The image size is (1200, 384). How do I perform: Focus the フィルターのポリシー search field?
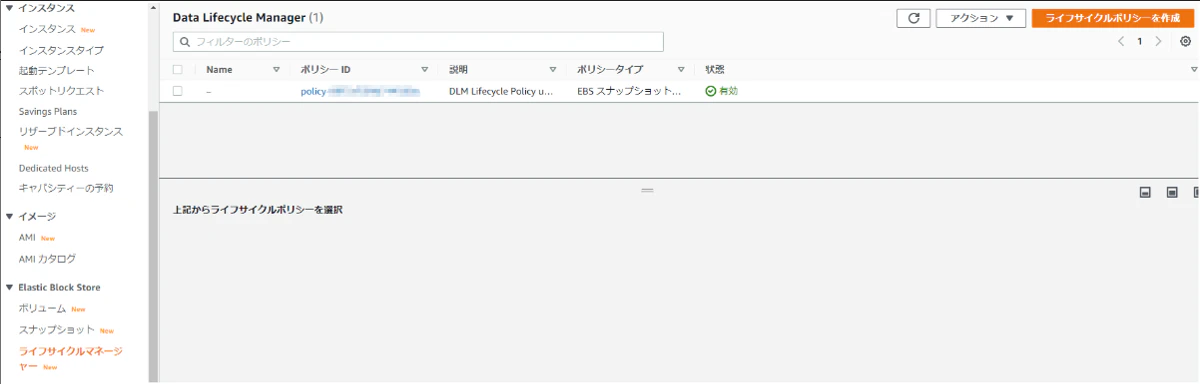[x=418, y=42]
